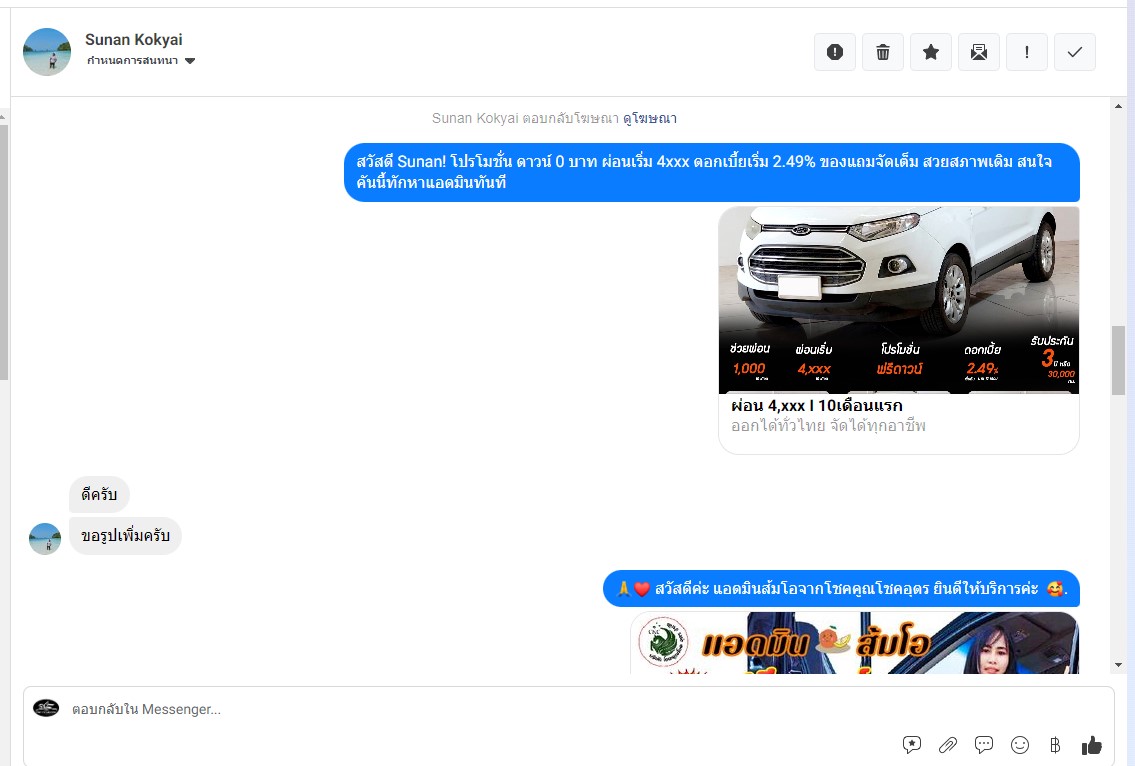Click ad subtitle ออกได้ทั่วไทย จัดได้ทุกอาชีพ
Viewport: 1135px width, 766px height.
[x=828, y=426]
